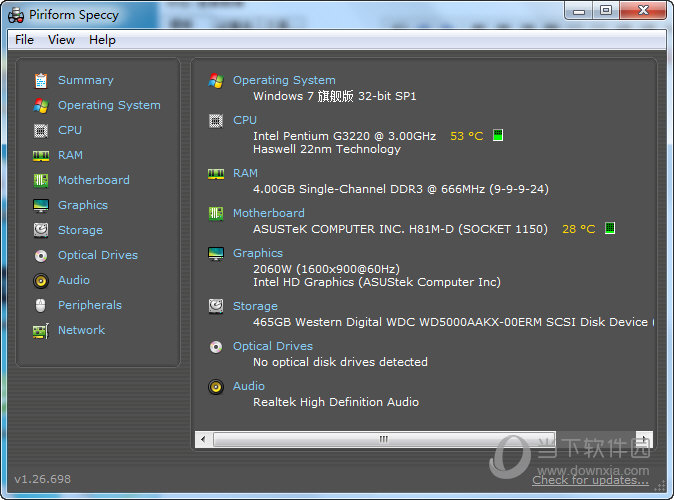This screenshot has width=674, height=500.
Task: Click the Realtek High Definition Audio text
Action: click(336, 402)
